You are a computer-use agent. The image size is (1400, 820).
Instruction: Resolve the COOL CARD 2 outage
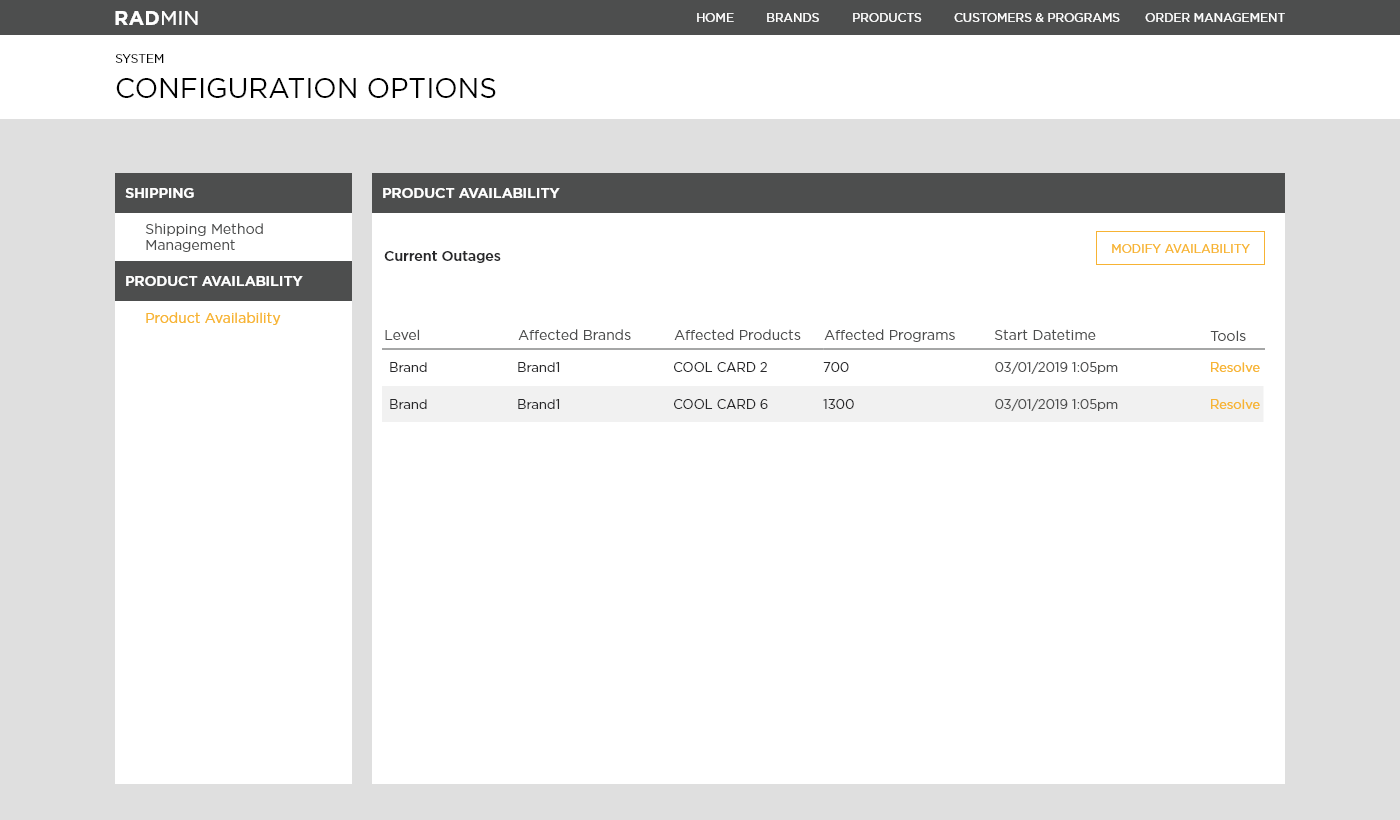(x=1235, y=367)
